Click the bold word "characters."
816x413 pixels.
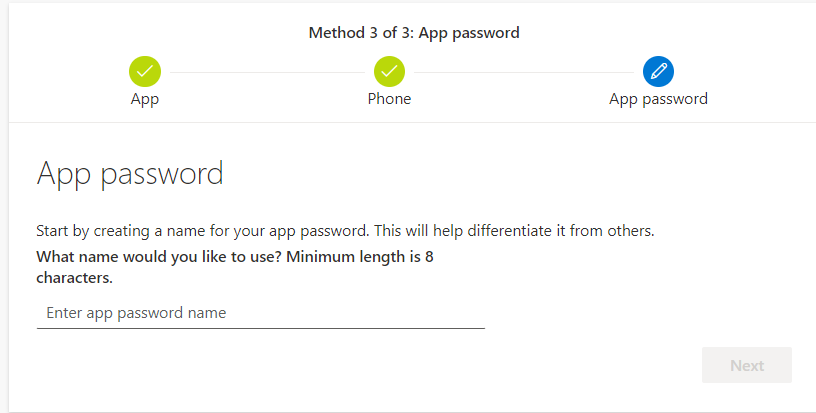coord(74,277)
